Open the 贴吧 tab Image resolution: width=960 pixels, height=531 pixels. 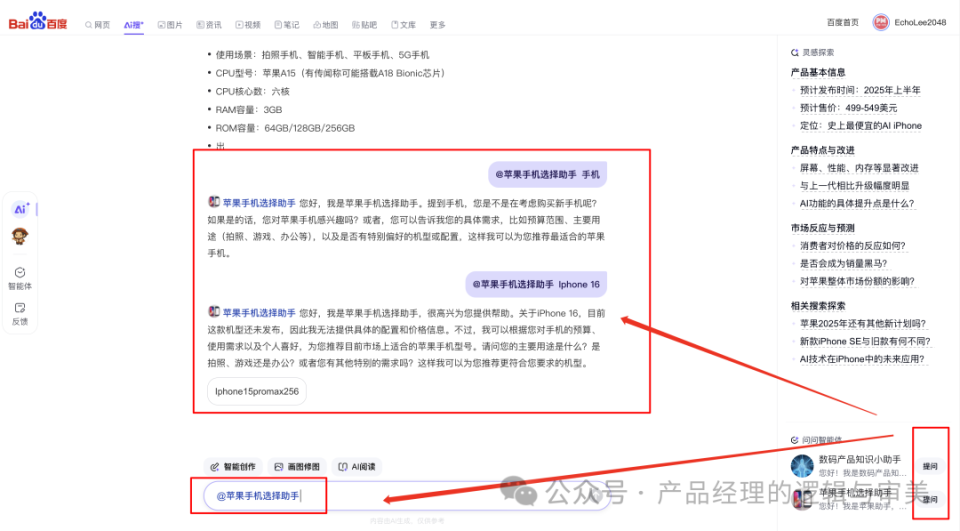click(x=364, y=25)
